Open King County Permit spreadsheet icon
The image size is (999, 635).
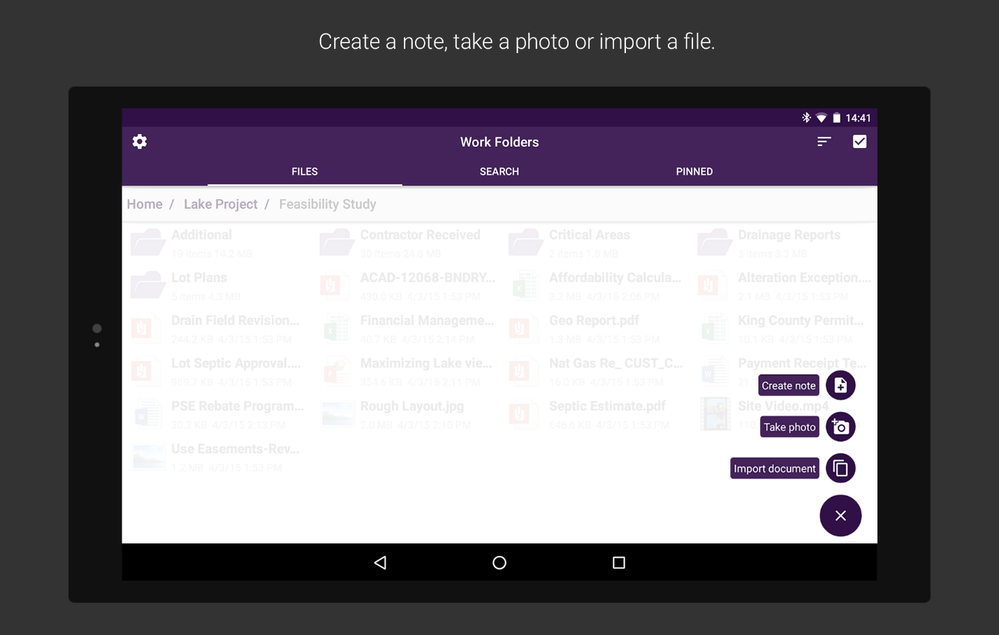click(x=713, y=328)
